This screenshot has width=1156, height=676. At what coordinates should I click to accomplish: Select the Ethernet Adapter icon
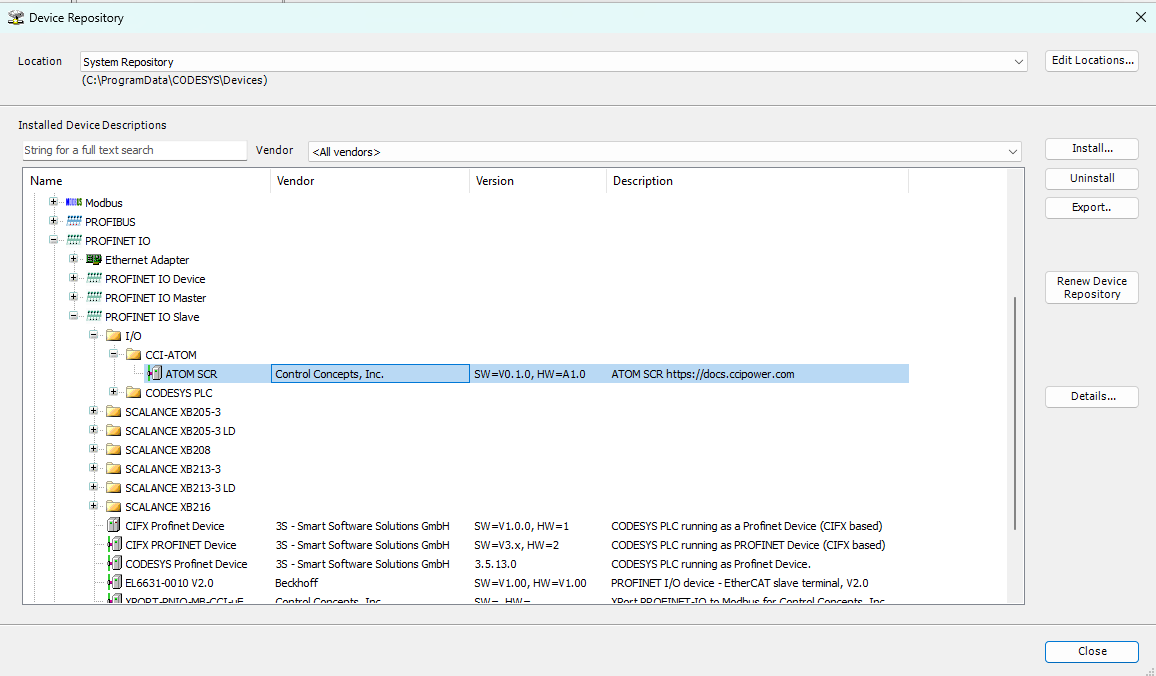(94, 260)
